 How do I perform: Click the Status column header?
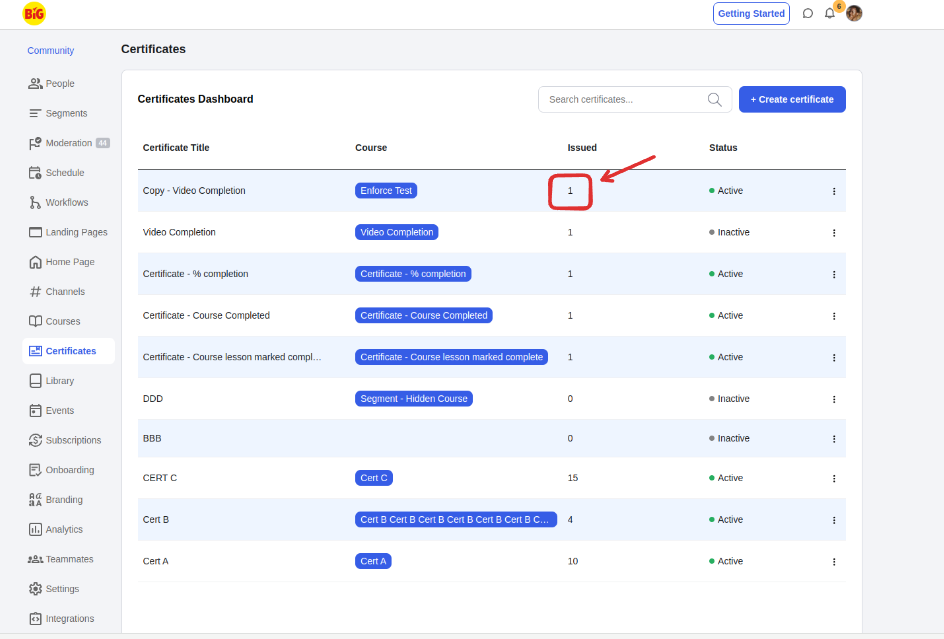723,148
